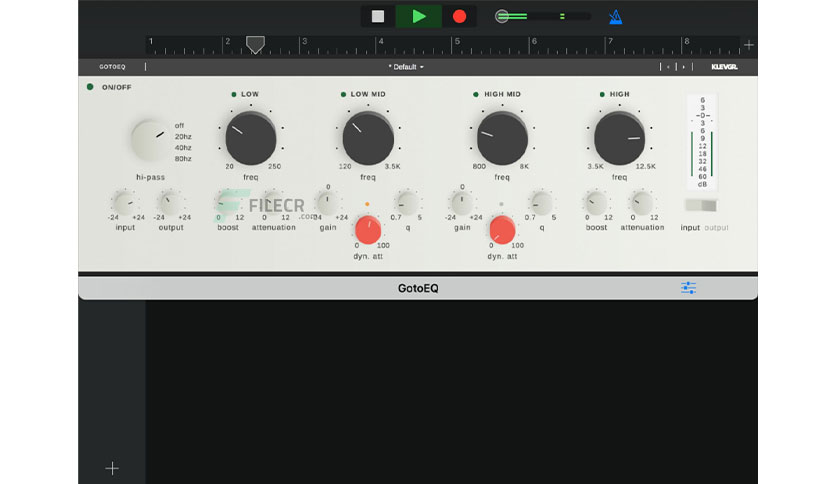This screenshot has width=836, height=484.
Task: Toggle the HIGH MID band enable light
Action: tap(476, 94)
